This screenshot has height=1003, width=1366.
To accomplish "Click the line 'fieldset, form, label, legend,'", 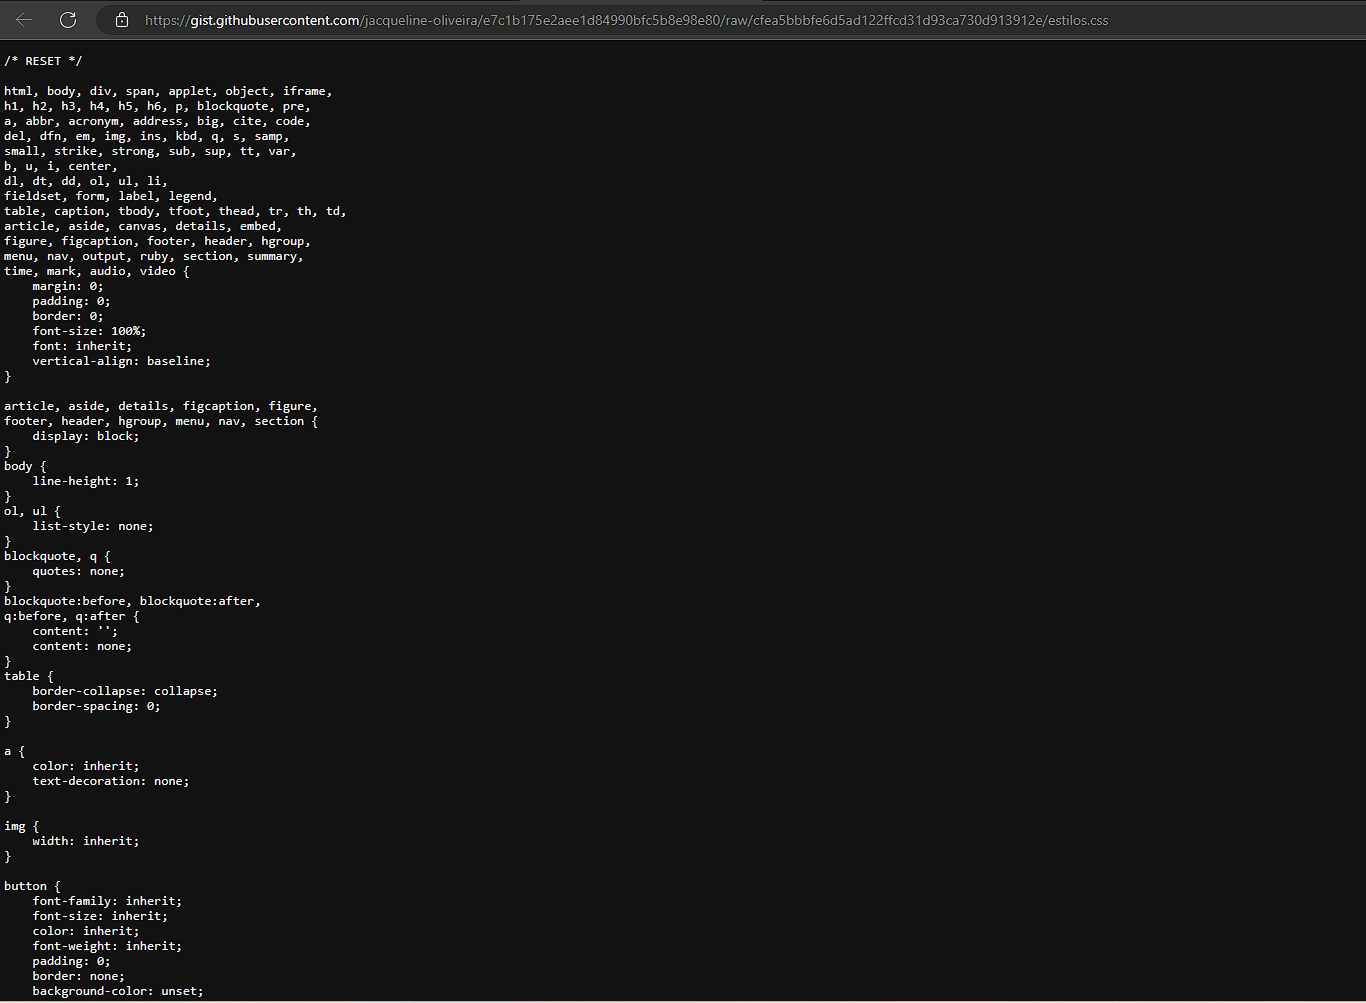I will (x=111, y=196).
